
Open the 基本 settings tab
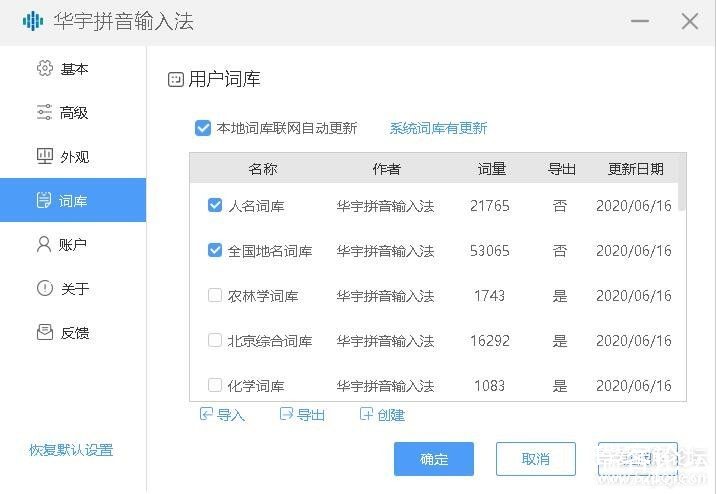[73, 68]
